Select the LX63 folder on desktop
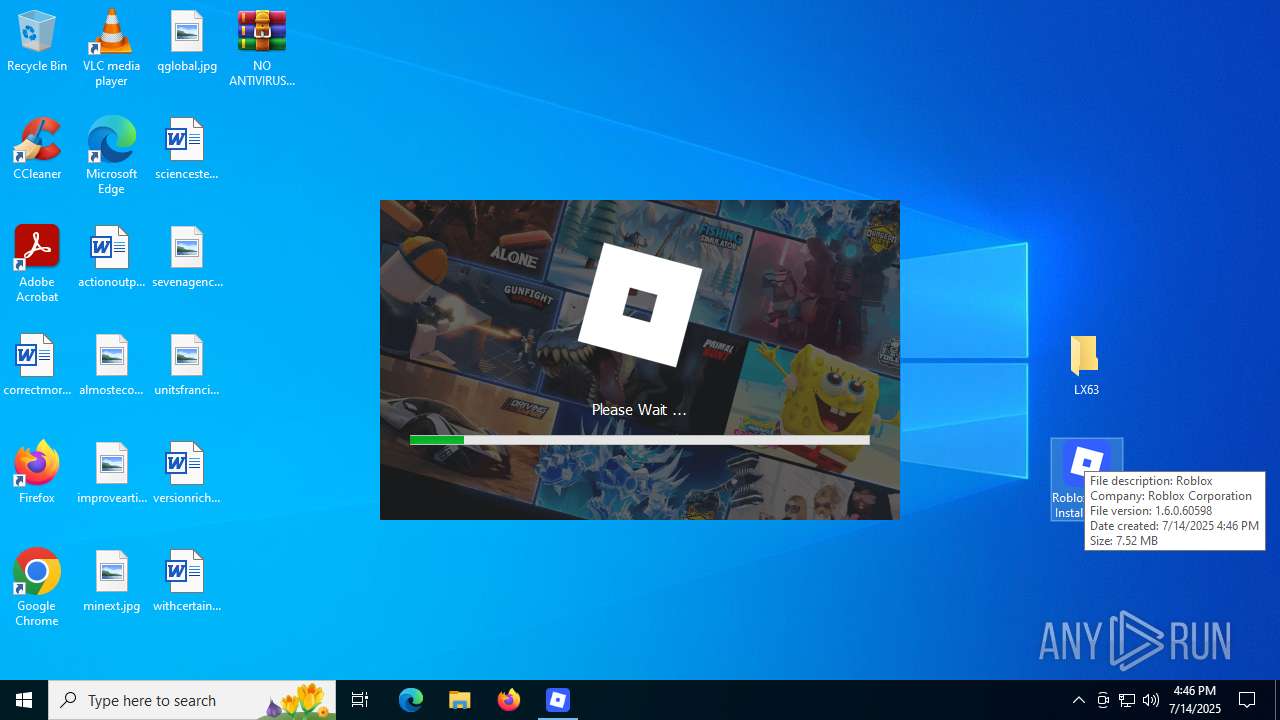The height and width of the screenshot is (720, 1280). coord(1086,365)
